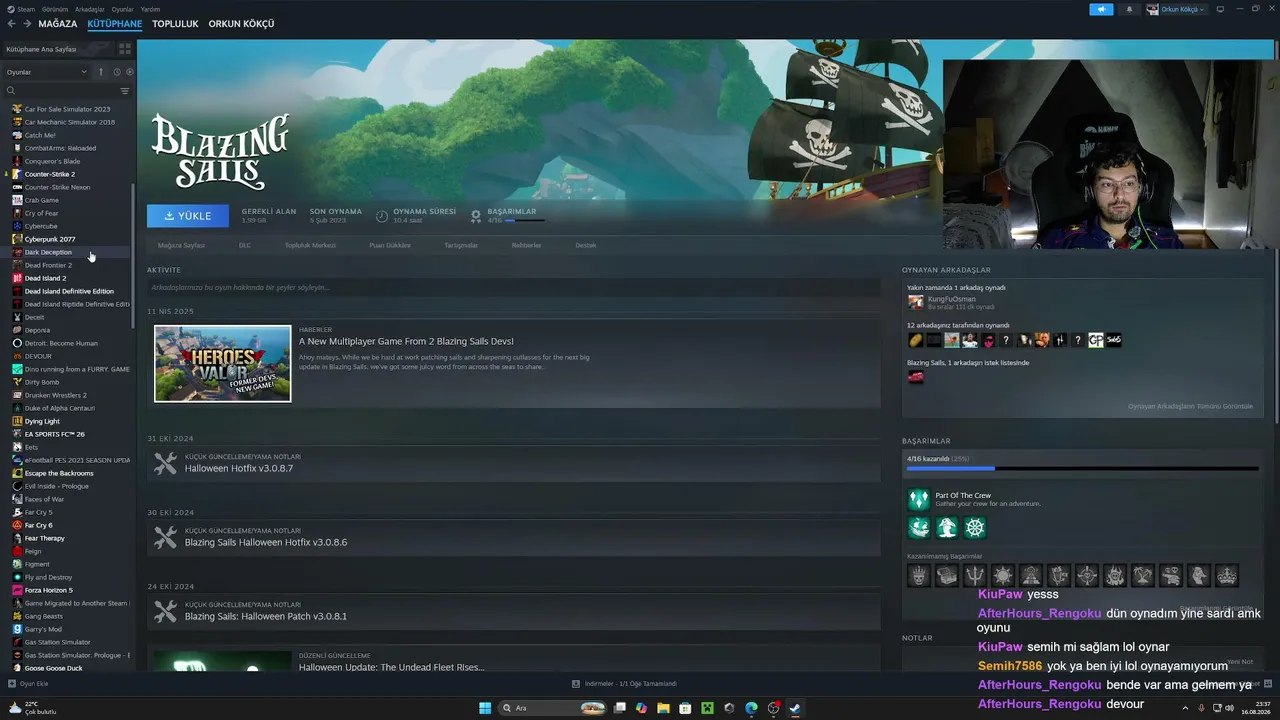The image size is (1280, 720).
Task: Select Dying Light in the library list
Action: (42, 421)
